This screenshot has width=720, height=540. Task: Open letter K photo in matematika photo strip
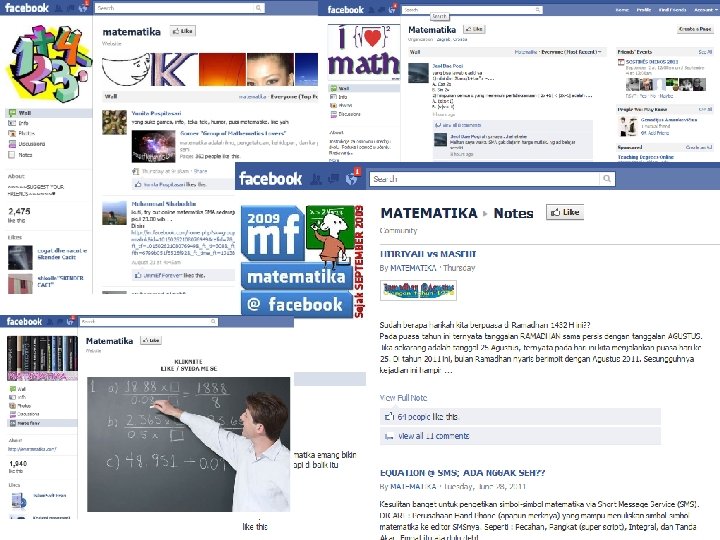coord(174,69)
